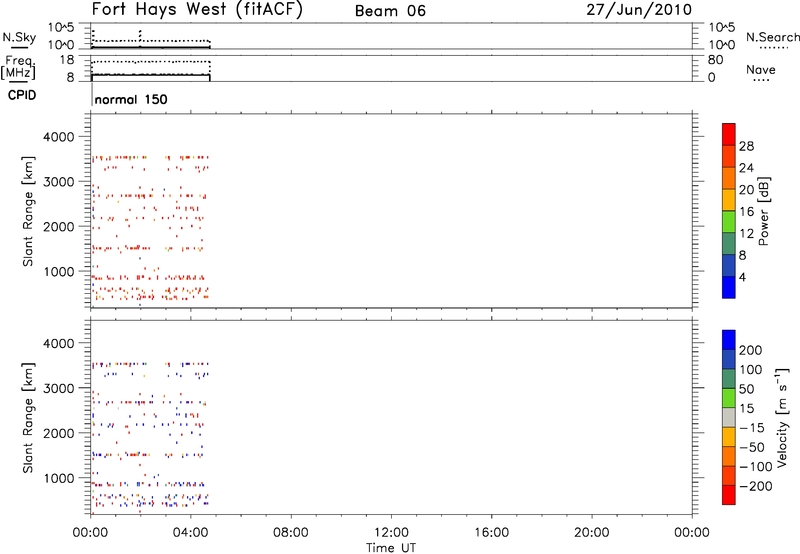Click the grey -15 to 15 Velocity color segment
Screen dimensions: 800x554
729,418
